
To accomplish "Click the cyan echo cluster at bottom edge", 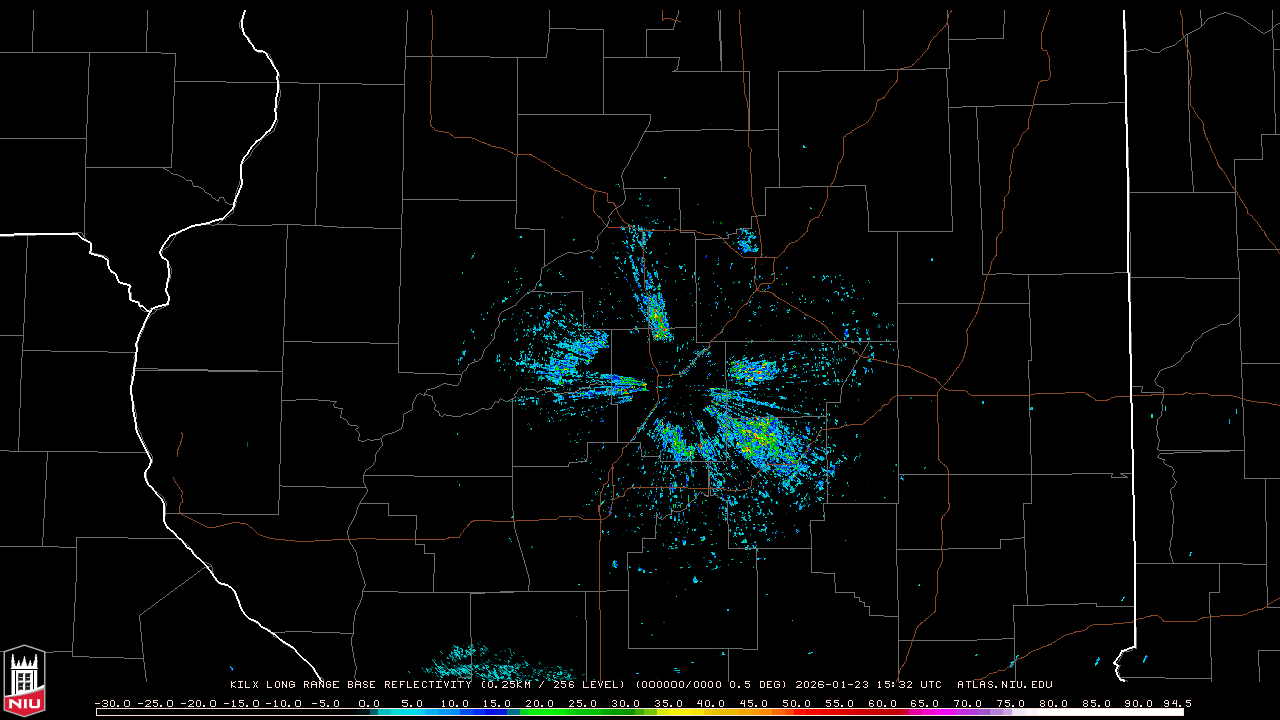I will tap(490, 664).
